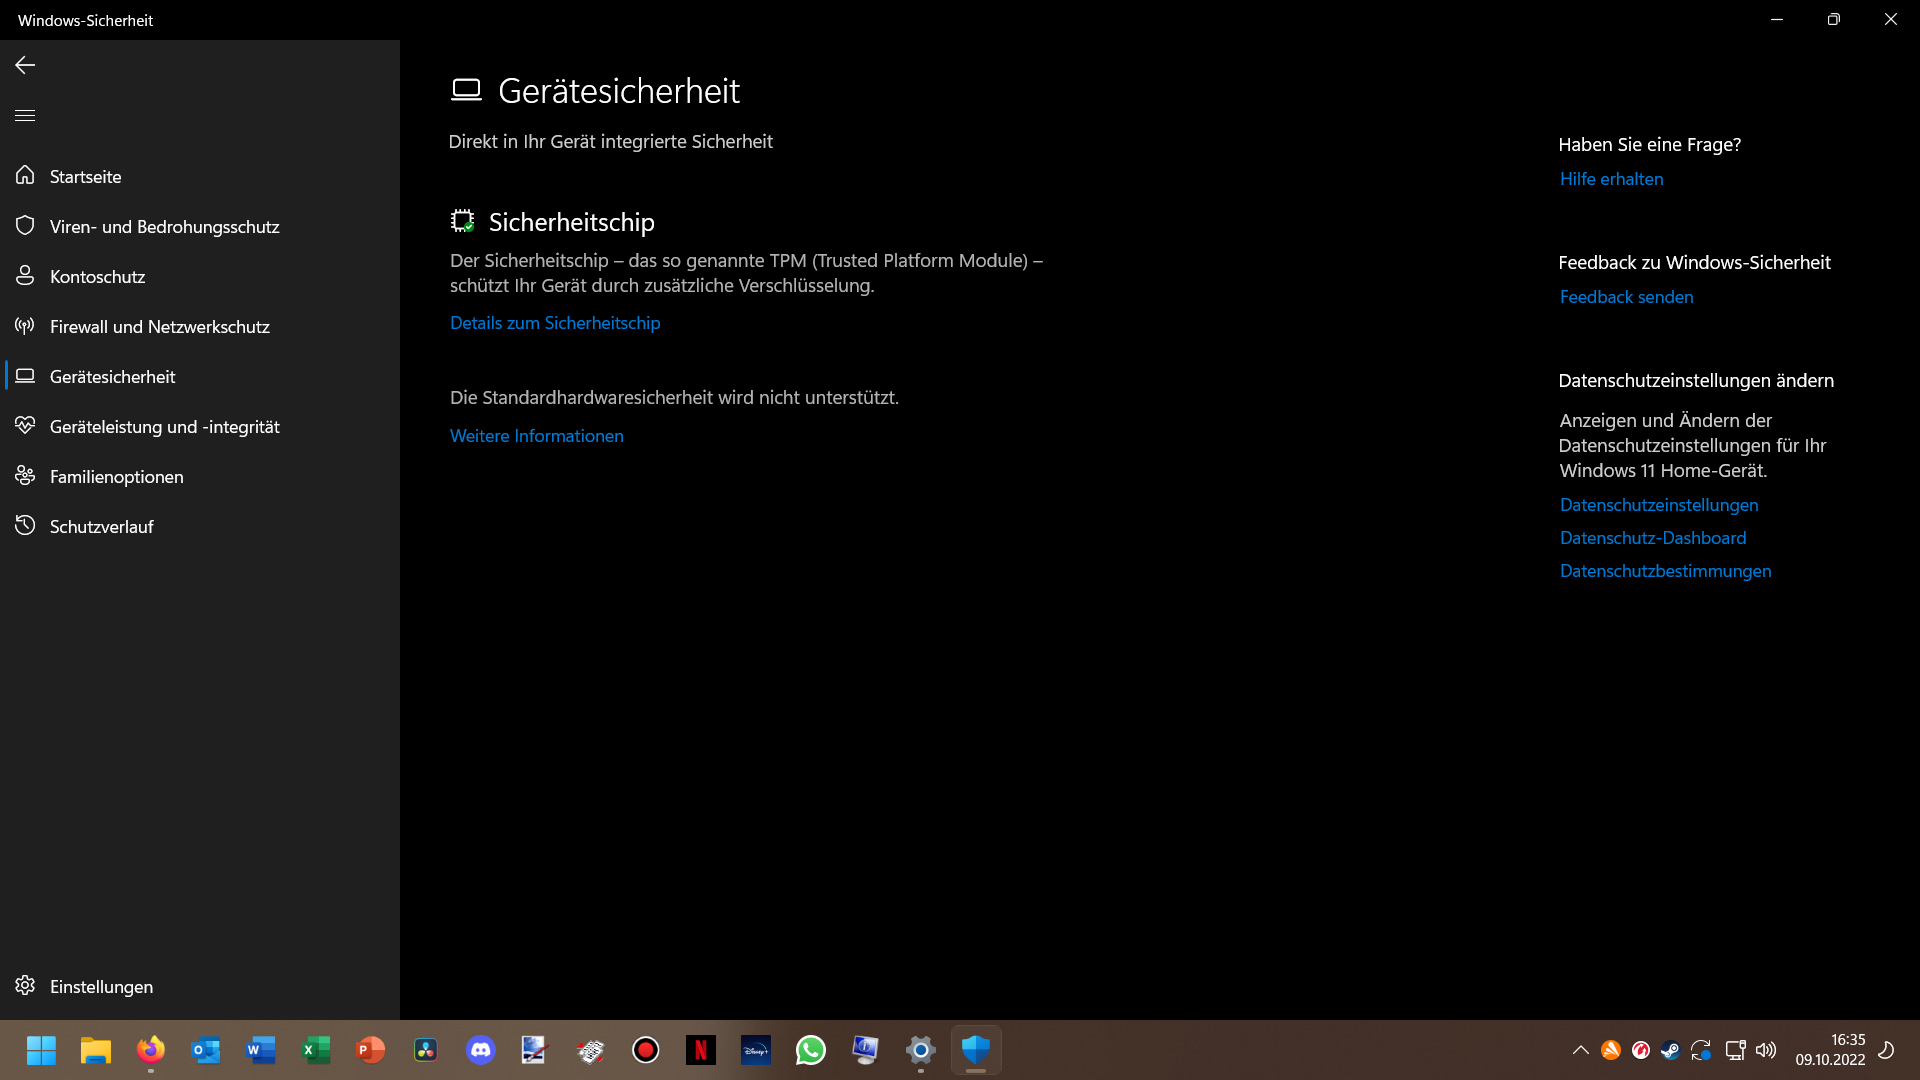The image size is (1920, 1080).
Task: Open Datenschutzbestimmungen link
Action: tap(1665, 571)
